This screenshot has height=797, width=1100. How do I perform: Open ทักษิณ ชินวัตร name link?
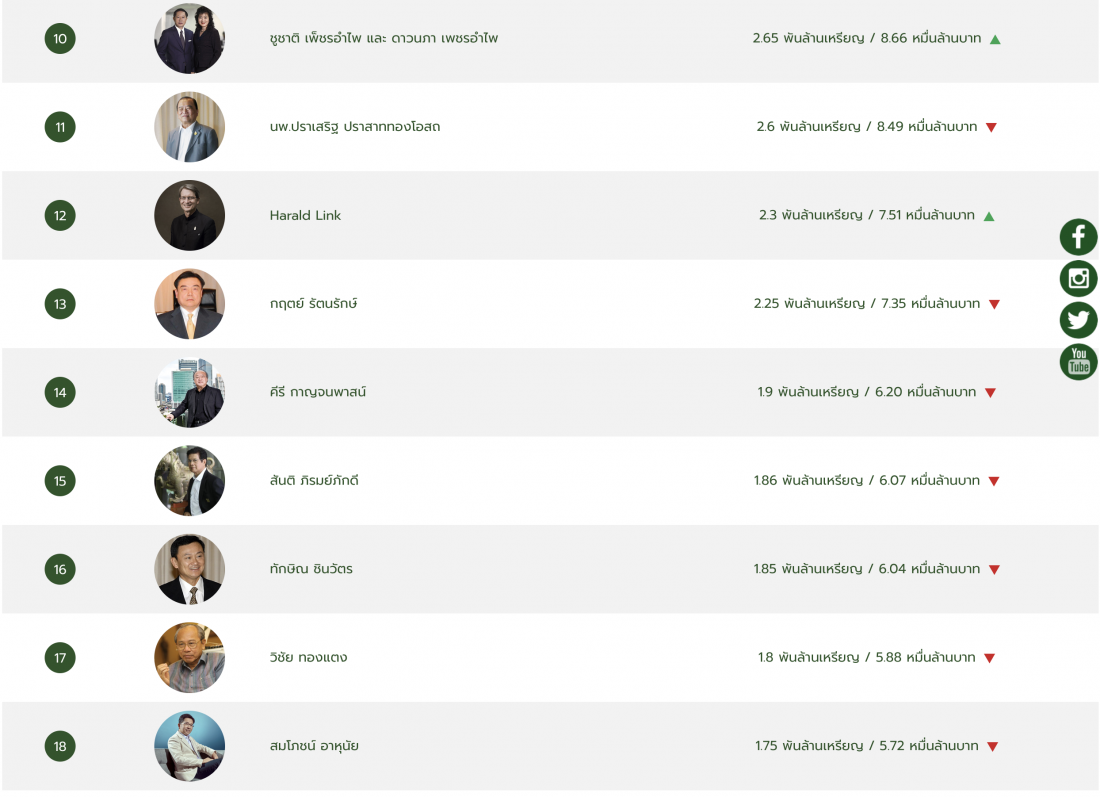[x=311, y=569]
